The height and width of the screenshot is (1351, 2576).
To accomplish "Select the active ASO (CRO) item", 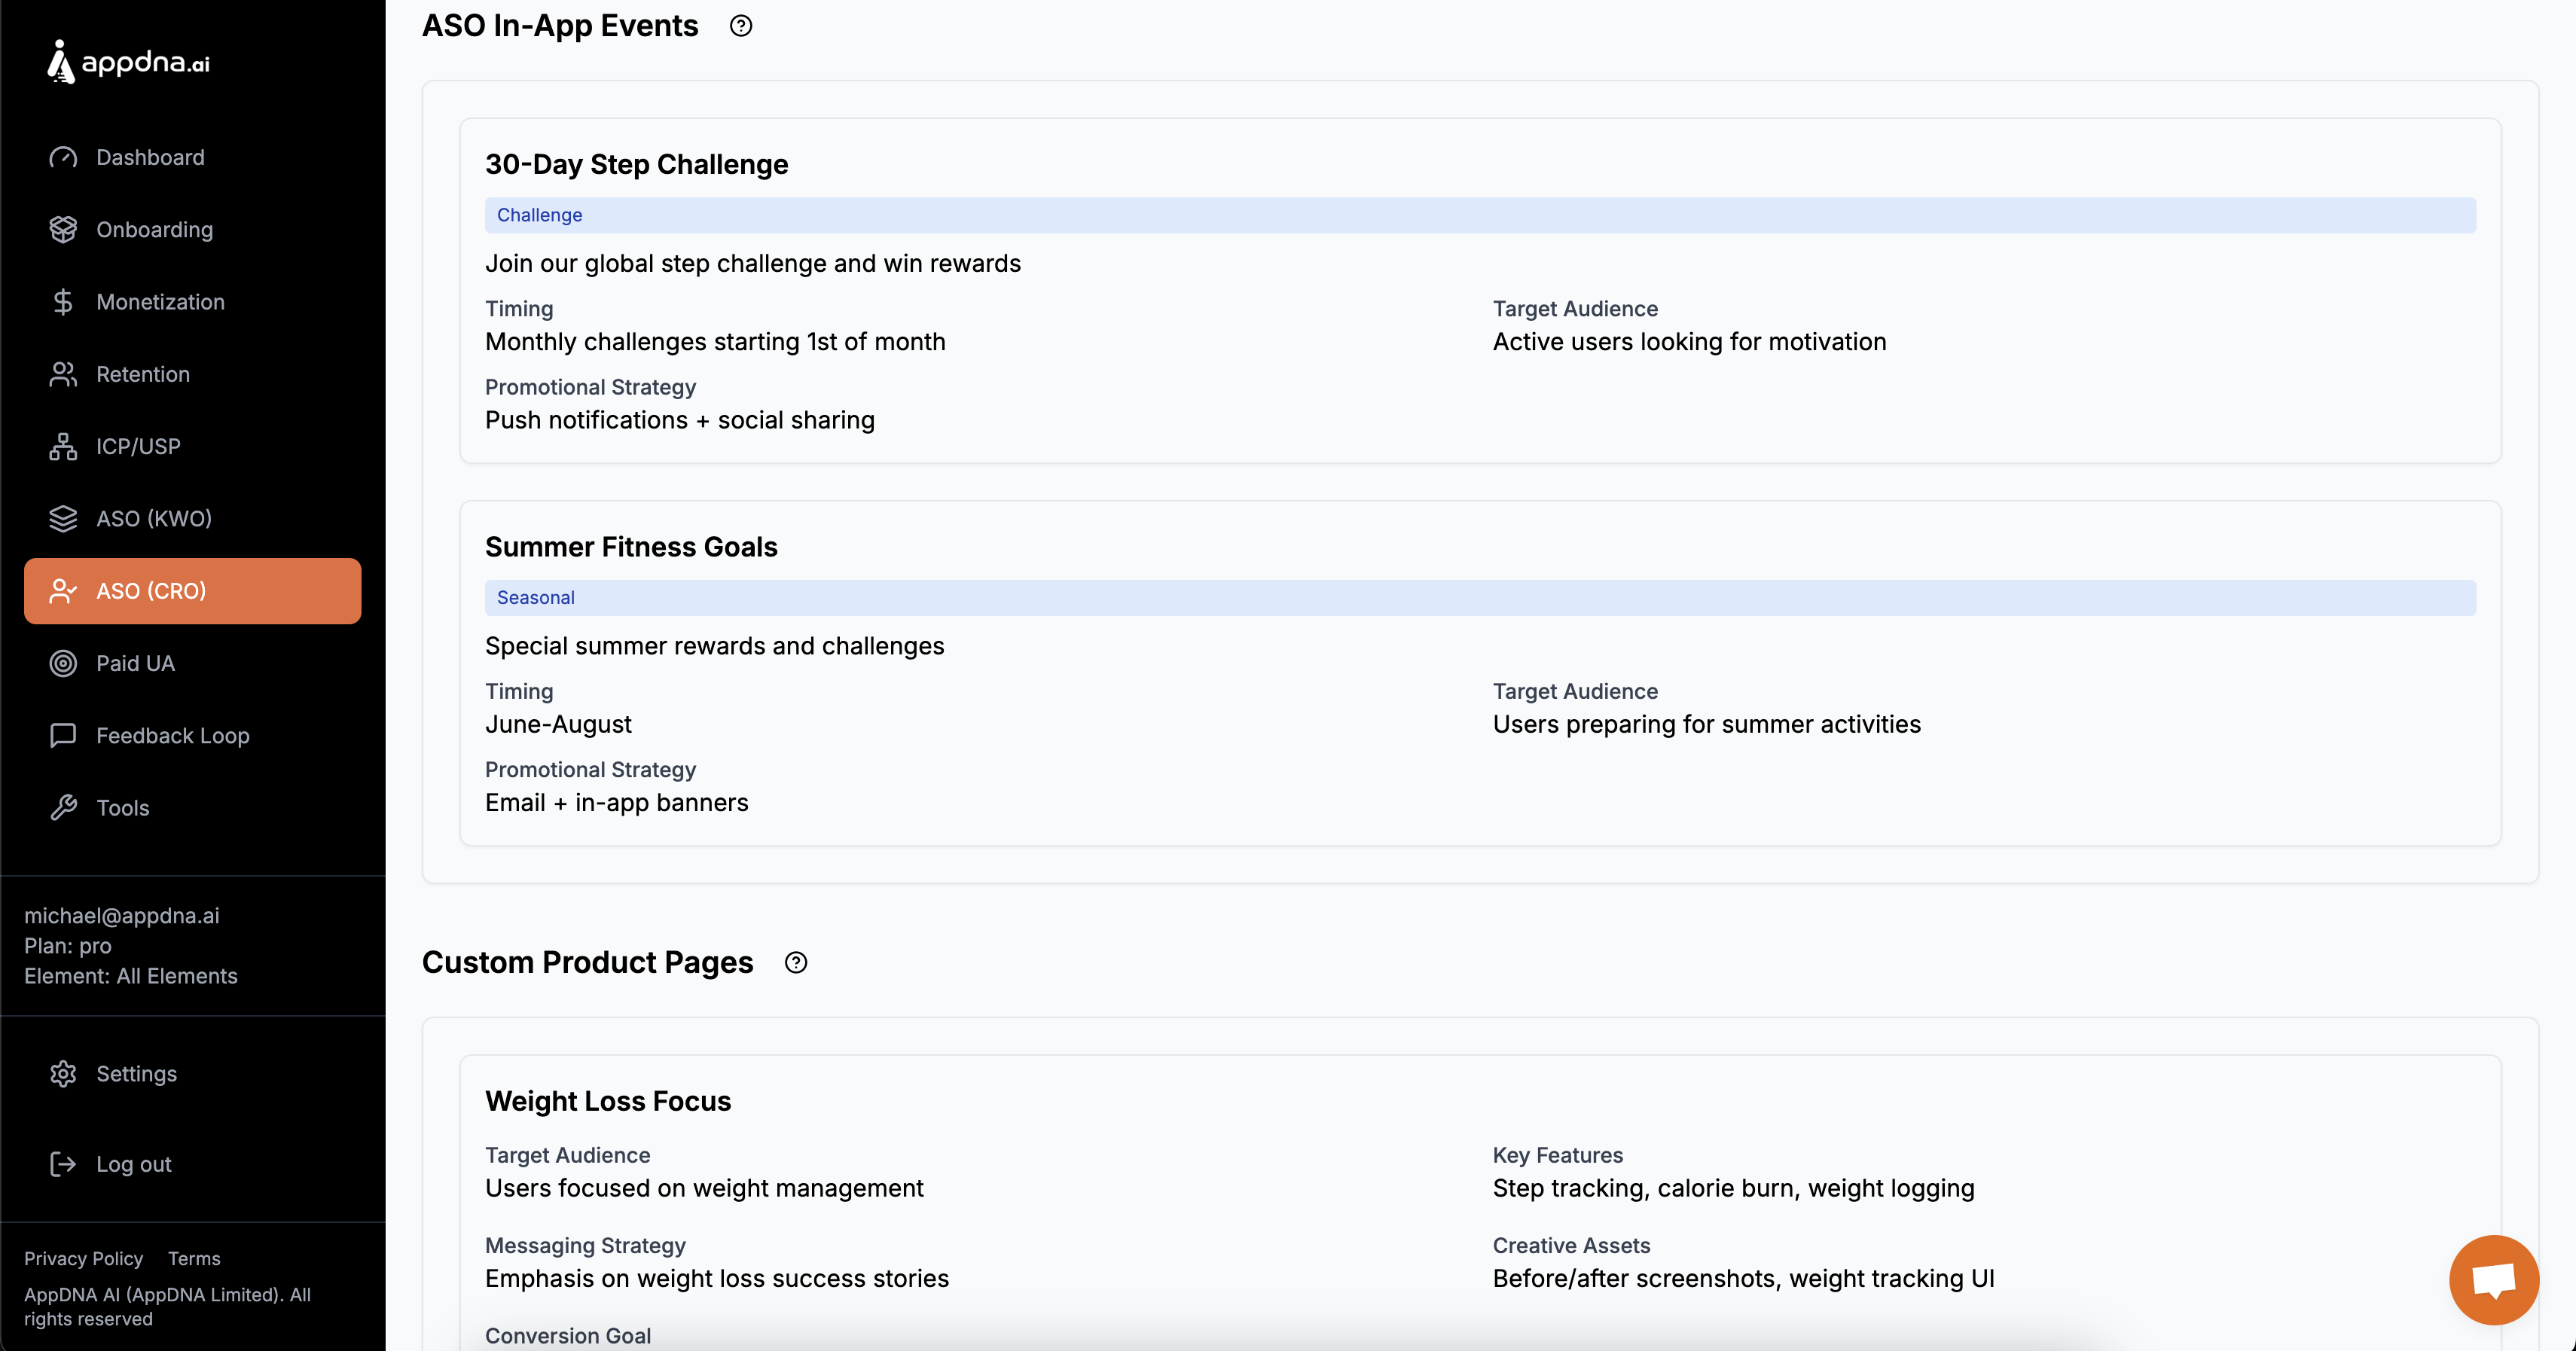I will coord(192,591).
